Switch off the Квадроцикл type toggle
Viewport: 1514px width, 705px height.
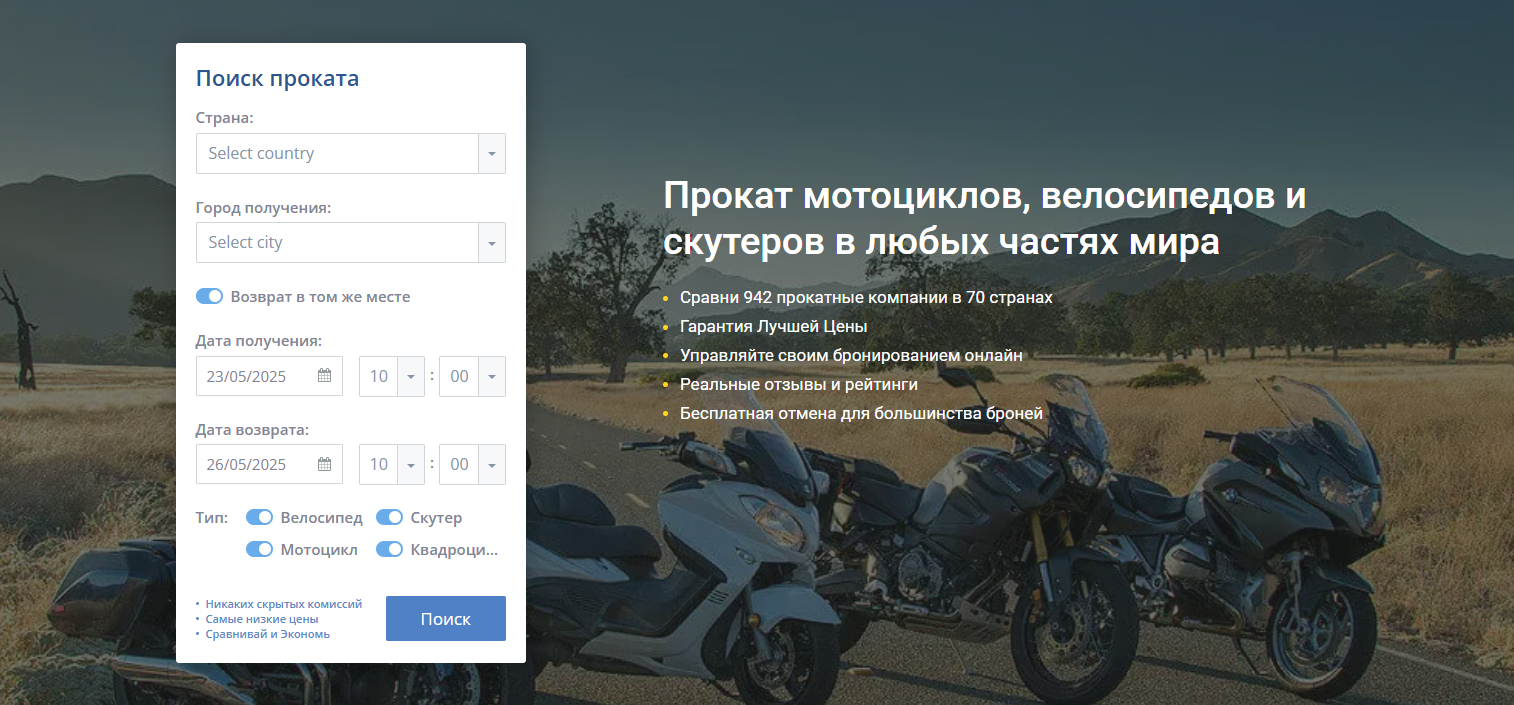pyautogui.click(x=389, y=549)
